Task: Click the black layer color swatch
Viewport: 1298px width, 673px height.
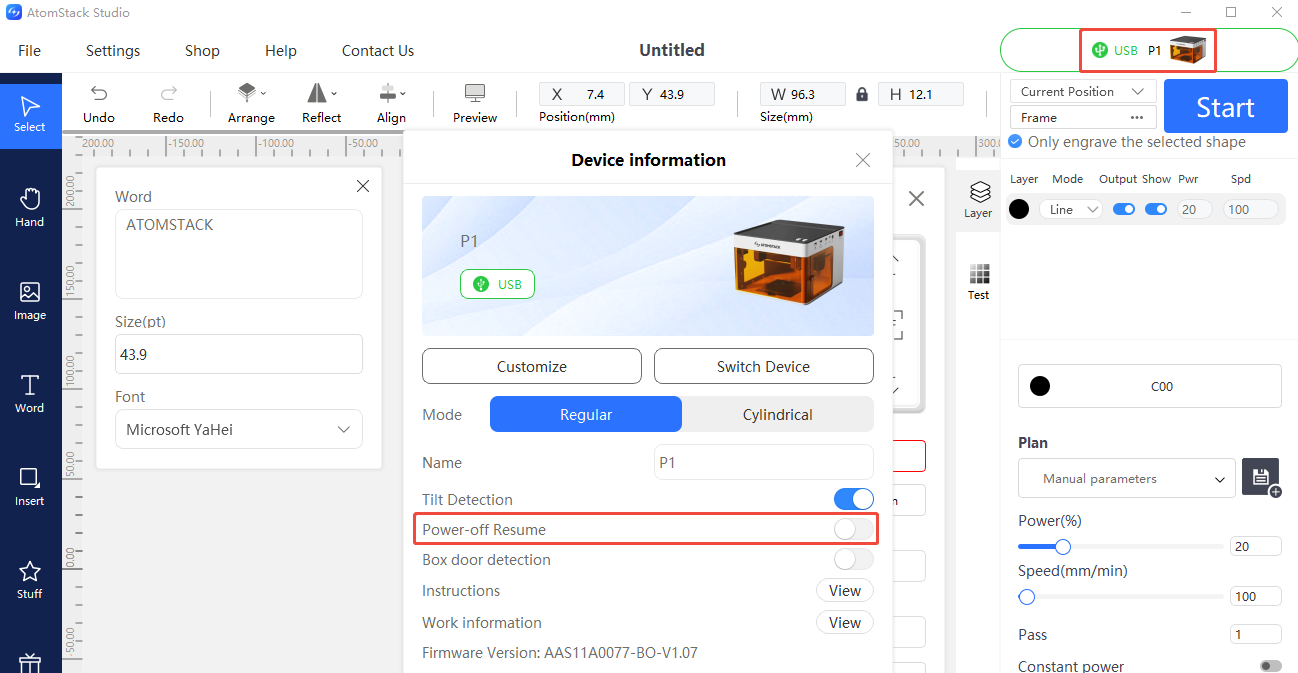Action: coord(1019,209)
